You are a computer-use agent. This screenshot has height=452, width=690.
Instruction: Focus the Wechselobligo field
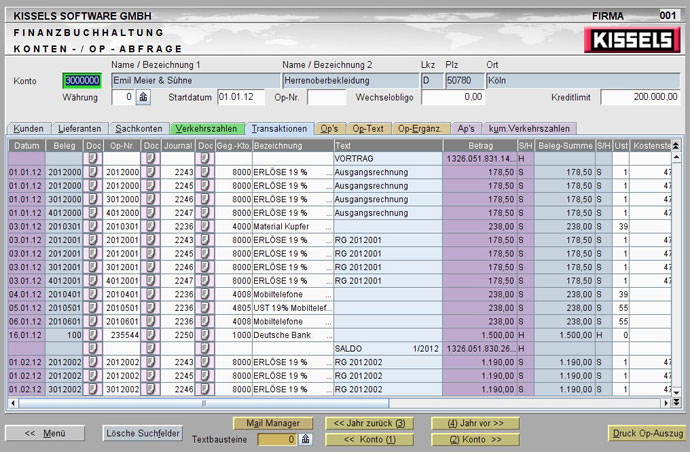(453, 97)
